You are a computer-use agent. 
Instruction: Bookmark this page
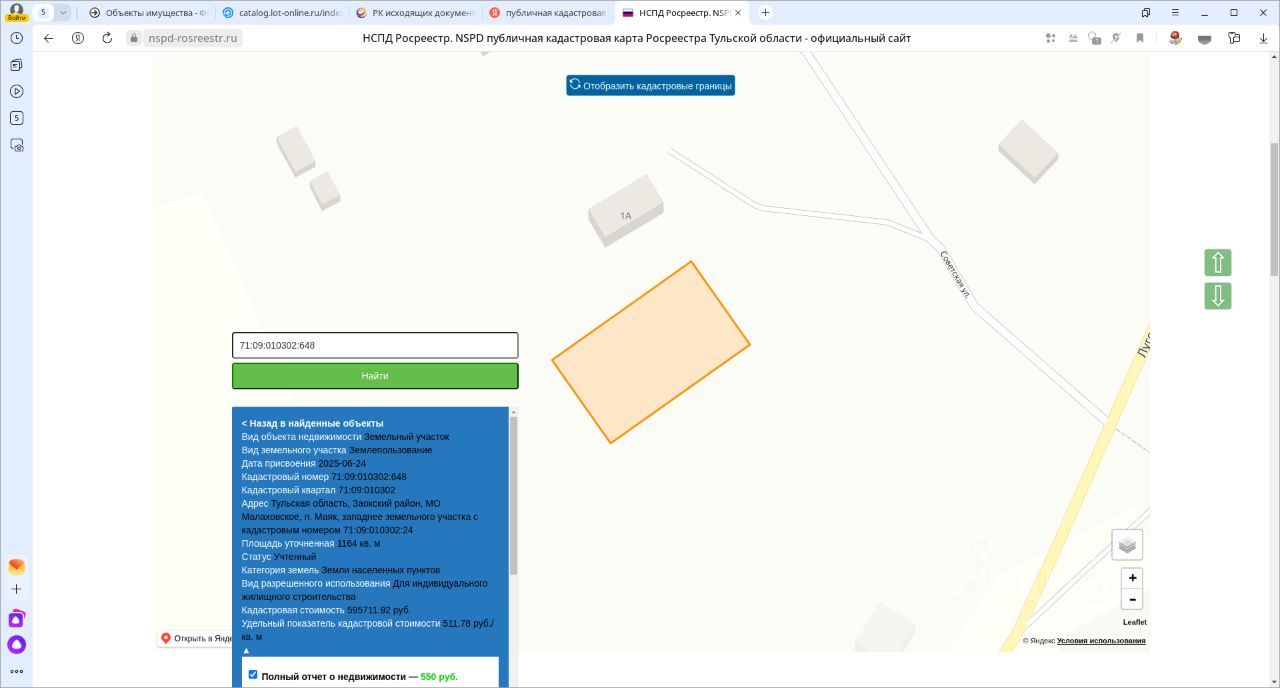click(x=1140, y=38)
